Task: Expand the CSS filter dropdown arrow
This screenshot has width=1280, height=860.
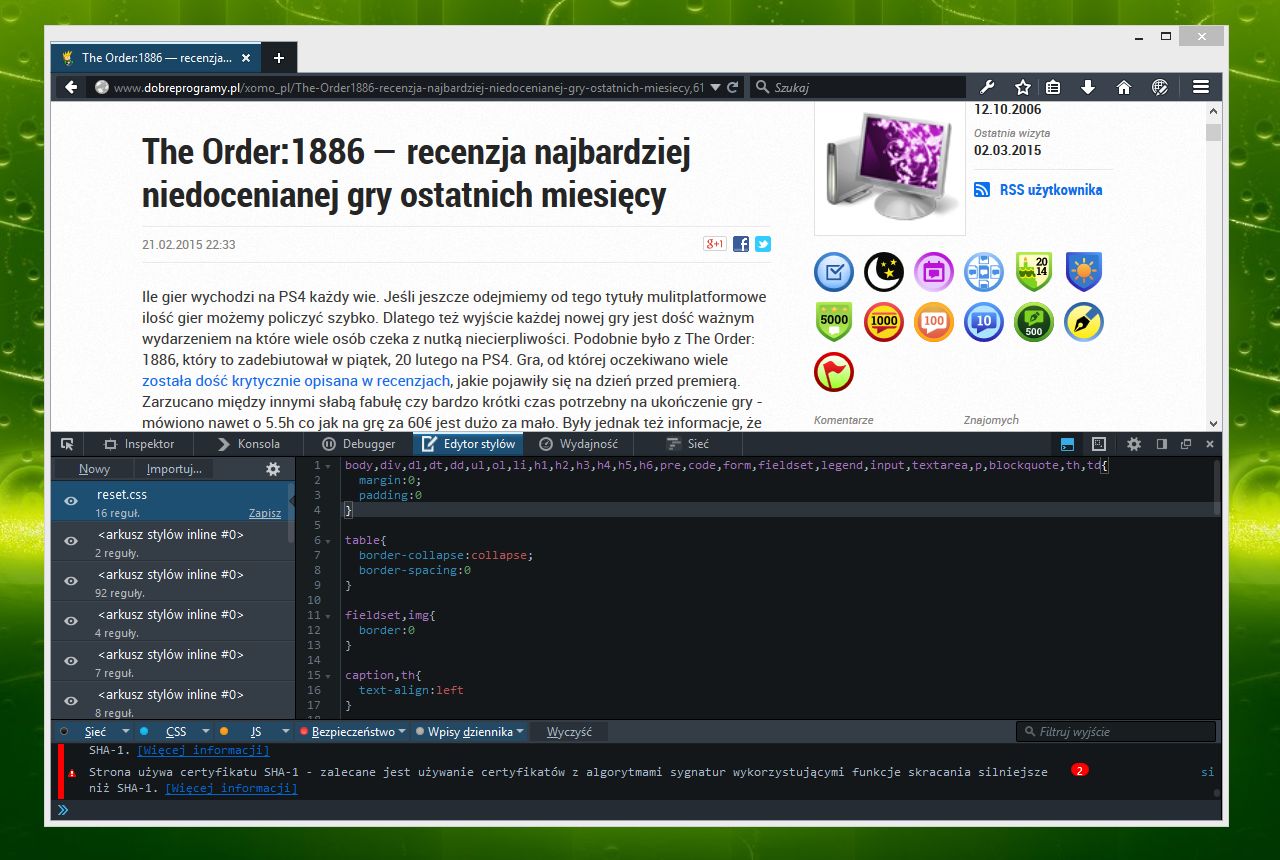Action: click(205, 732)
